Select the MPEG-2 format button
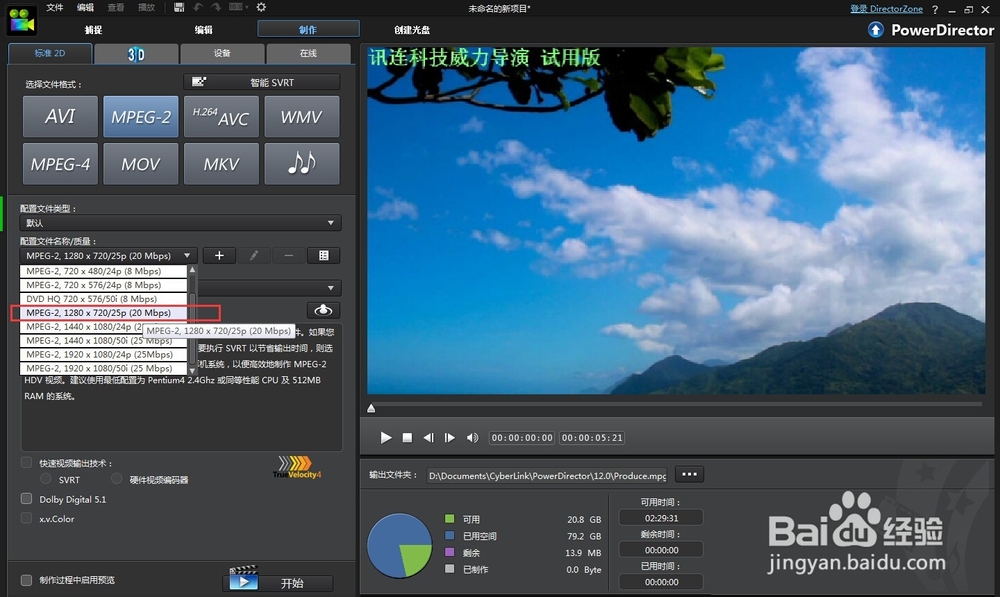 [x=141, y=117]
